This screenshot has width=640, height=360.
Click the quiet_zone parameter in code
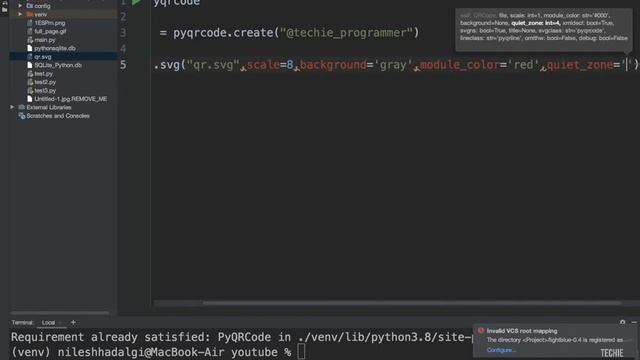coord(580,65)
